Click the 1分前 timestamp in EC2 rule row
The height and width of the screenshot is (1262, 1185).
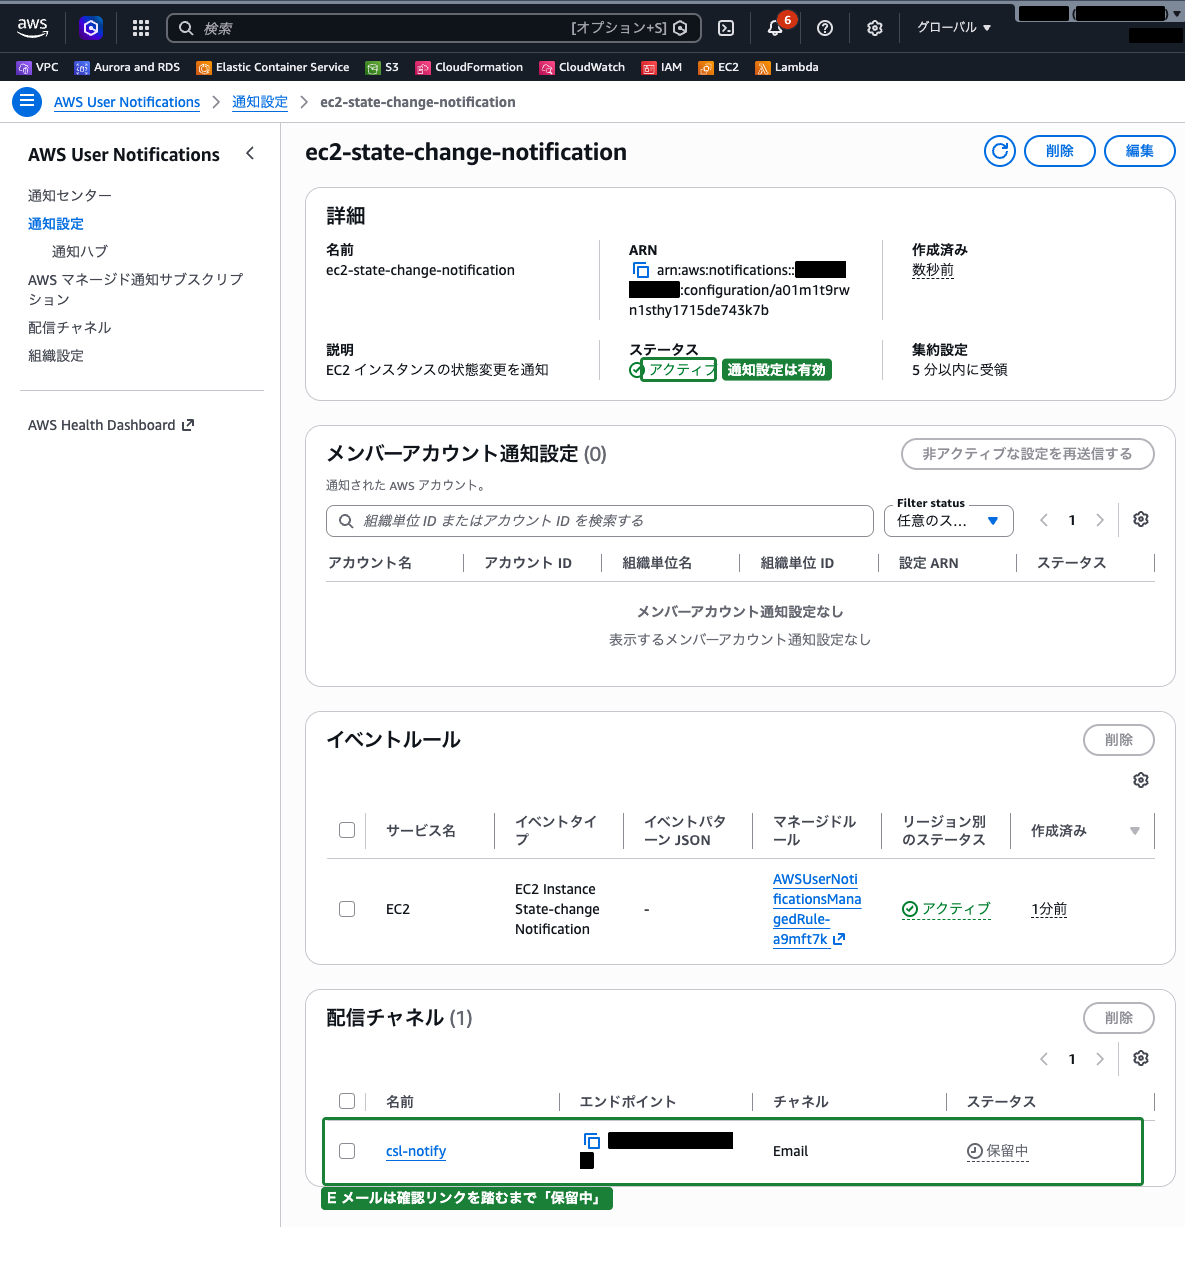pyautogui.click(x=1049, y=909)
